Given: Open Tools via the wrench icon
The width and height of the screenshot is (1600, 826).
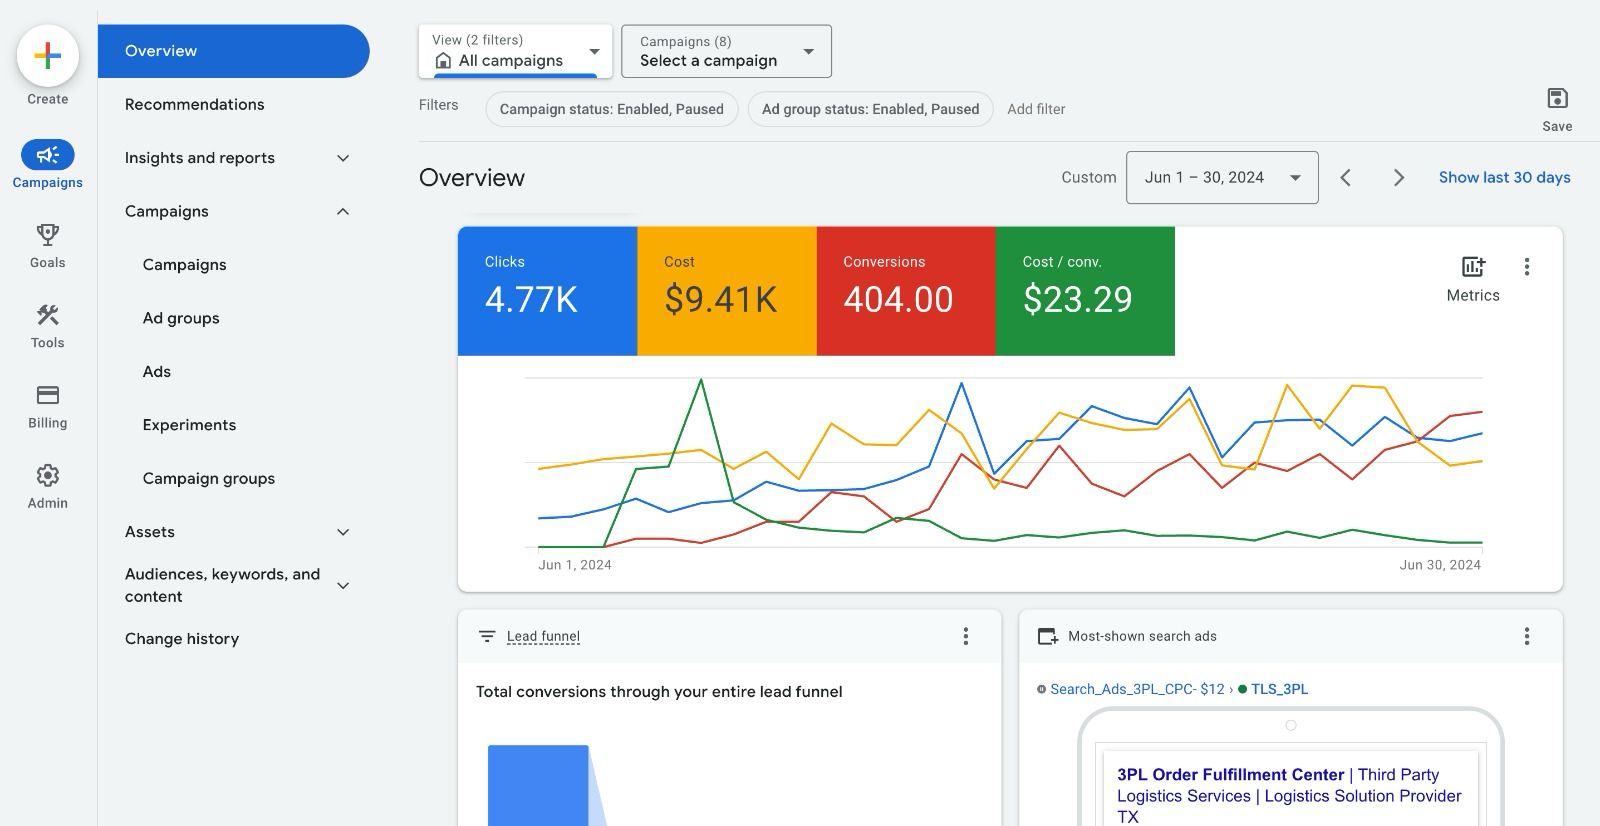Looking at the screenshot, I should click(x=47, y=316).
